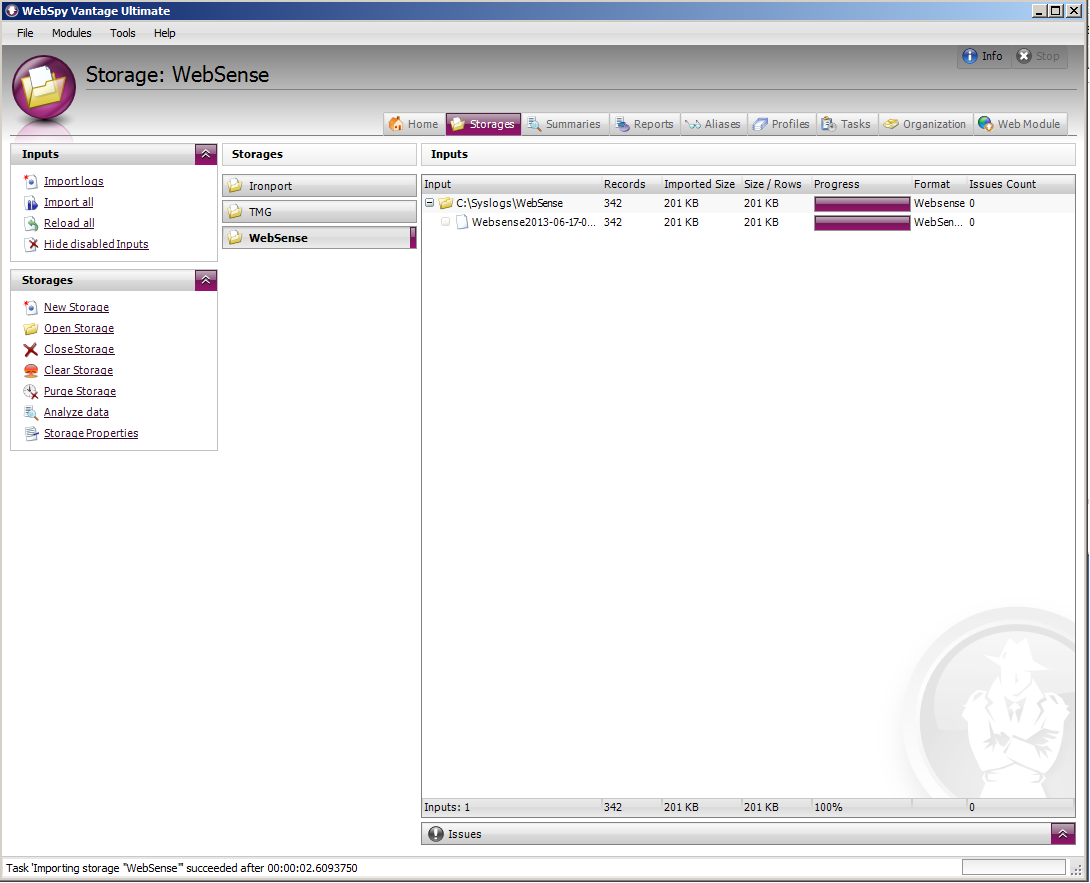Click the C:\Syslogs\WebSense folder icon
The width and height of the screenshot is (1090, 883).
coord(446,203)
